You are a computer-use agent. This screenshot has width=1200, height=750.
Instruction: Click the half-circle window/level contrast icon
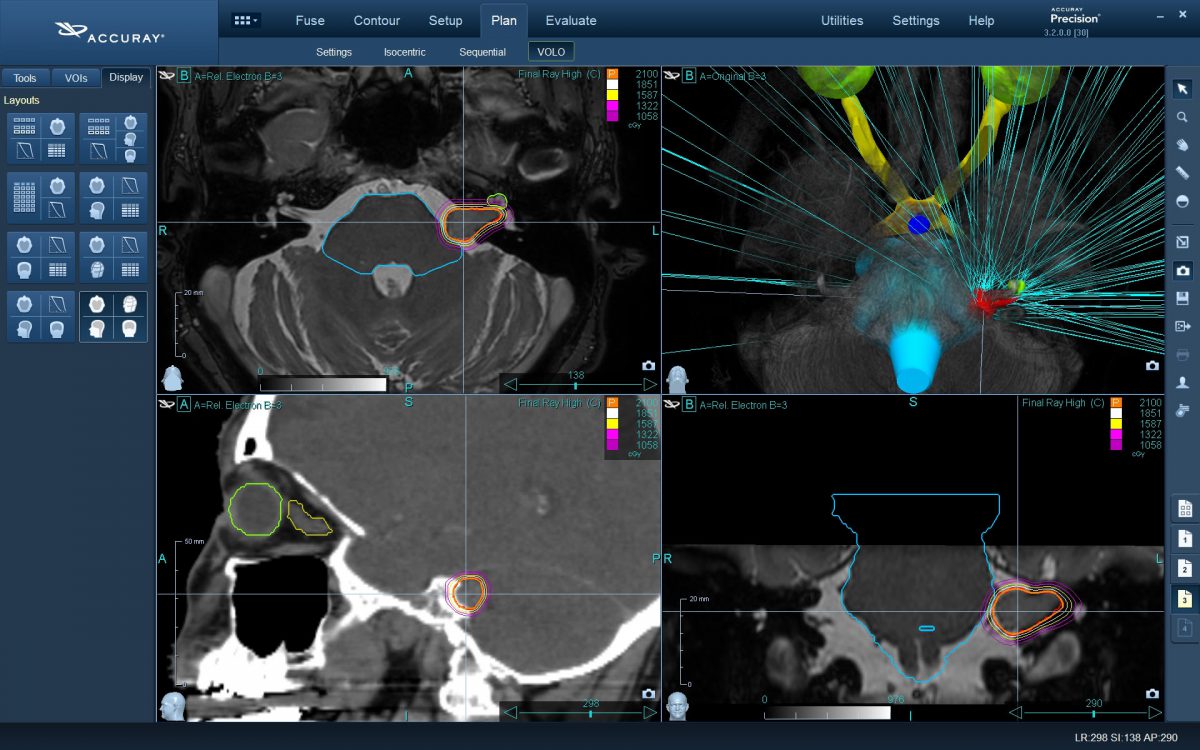pos(1182,201)
